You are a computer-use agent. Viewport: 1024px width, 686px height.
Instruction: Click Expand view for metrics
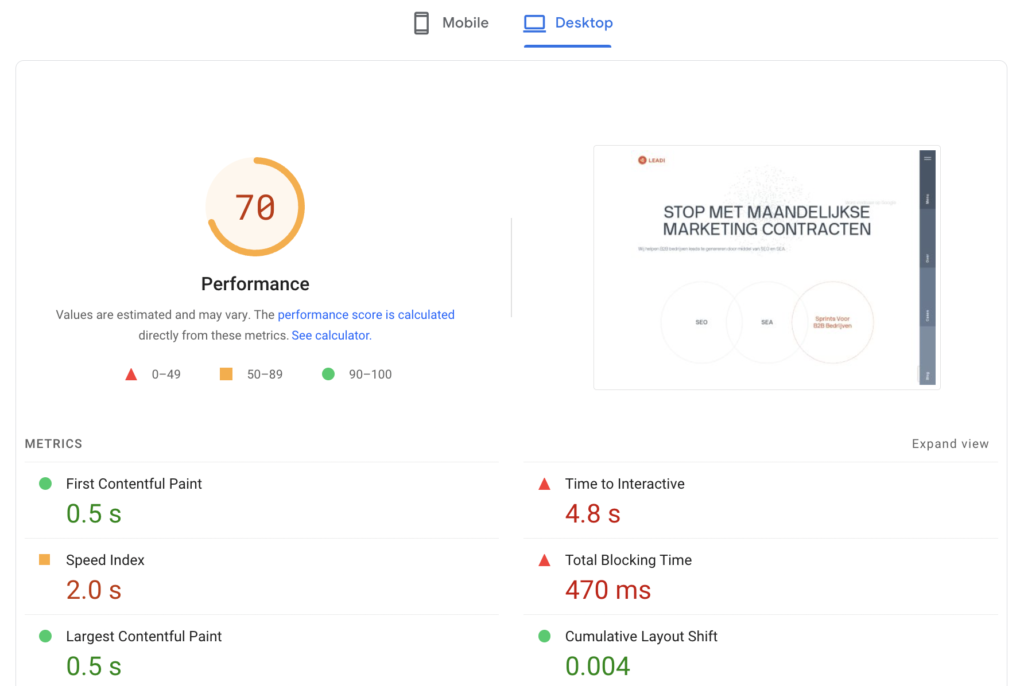tap(950, 444)
